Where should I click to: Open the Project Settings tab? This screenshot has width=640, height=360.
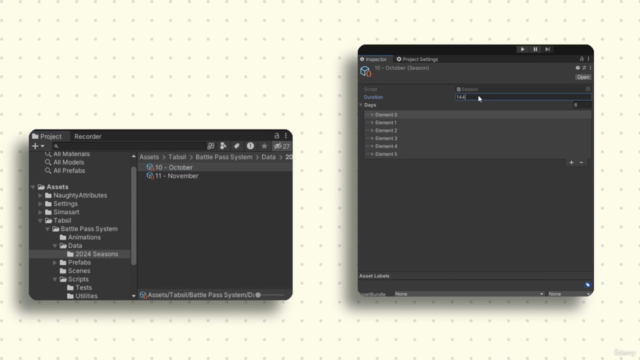click(x=417, y=59)
